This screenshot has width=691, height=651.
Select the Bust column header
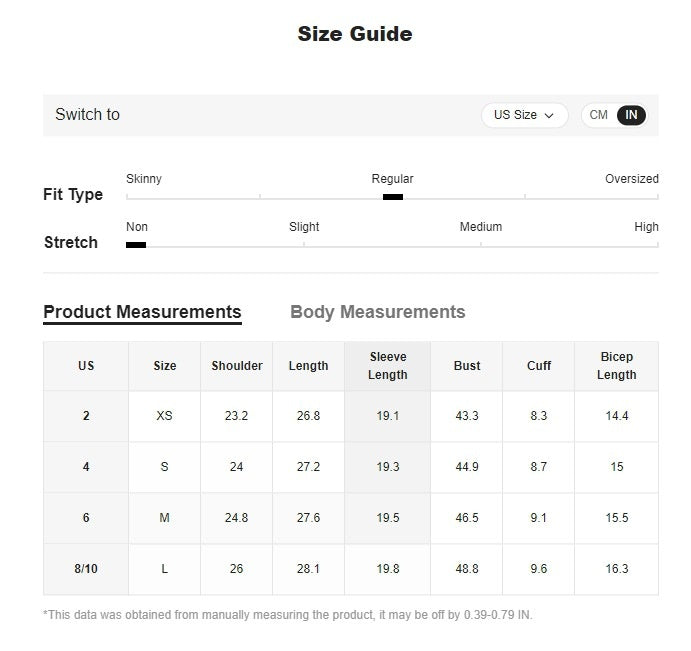(467, 366)
